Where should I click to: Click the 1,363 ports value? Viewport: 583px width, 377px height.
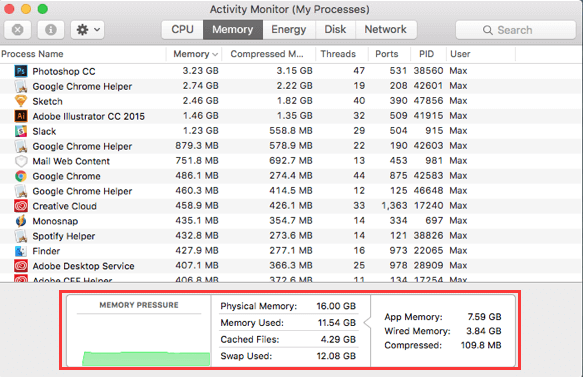[x=394, y=205]
